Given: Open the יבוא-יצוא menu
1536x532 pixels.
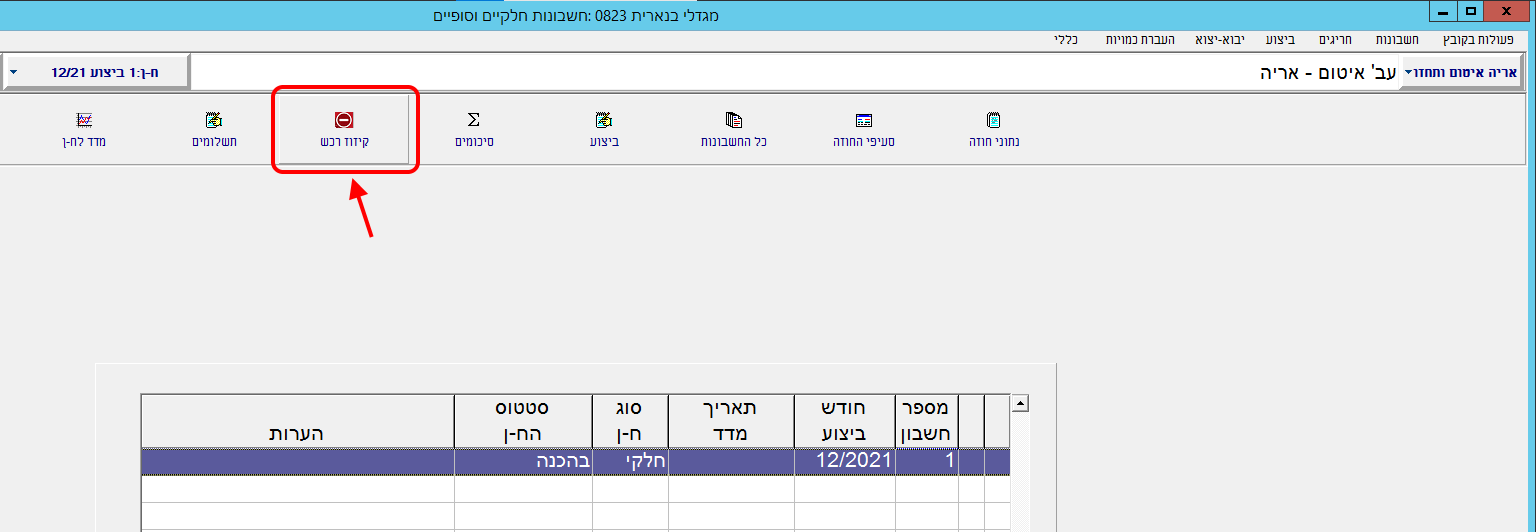Looking at the screenshot, I should pos(1219,40).
